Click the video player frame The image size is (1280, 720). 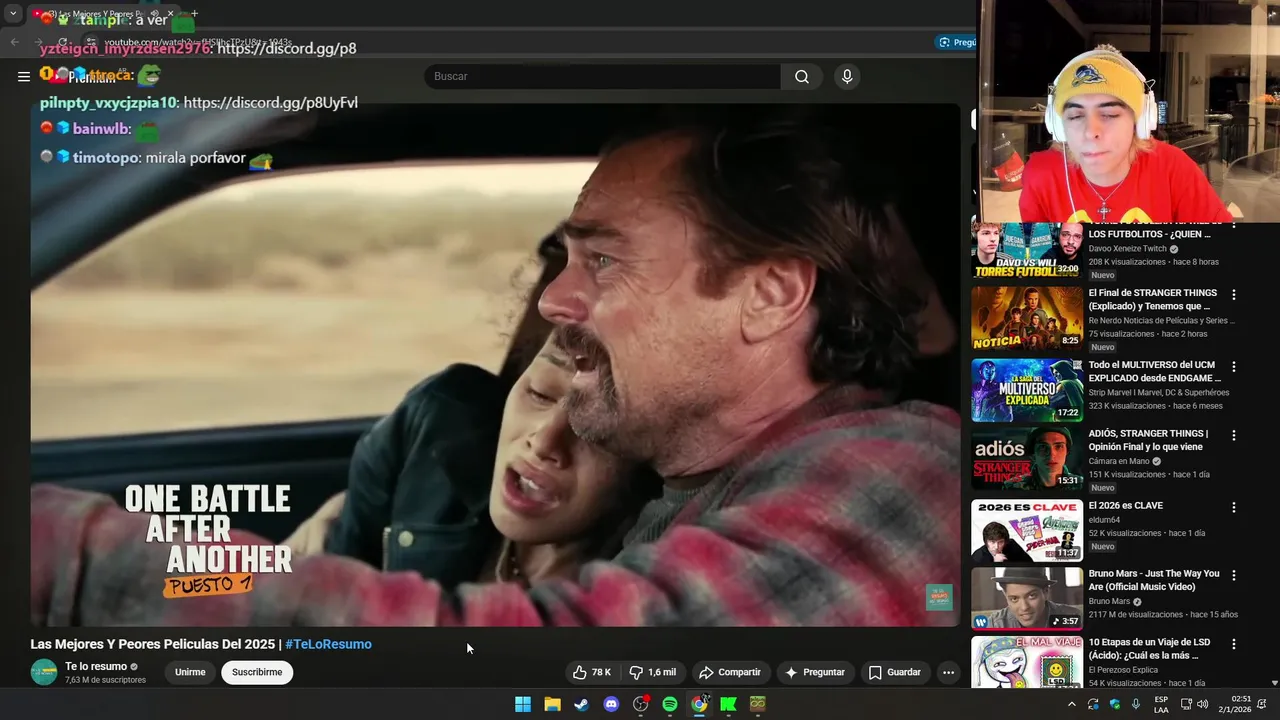495,365
